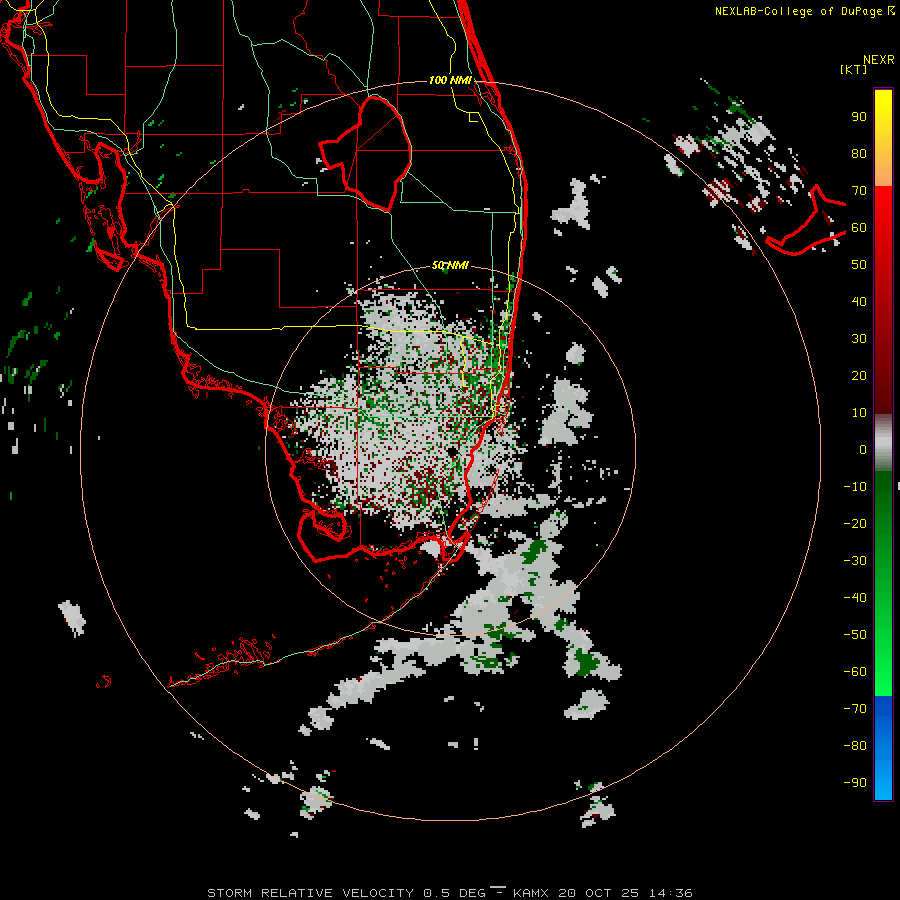Click the red island outline east of Florida

pos(806,221)
